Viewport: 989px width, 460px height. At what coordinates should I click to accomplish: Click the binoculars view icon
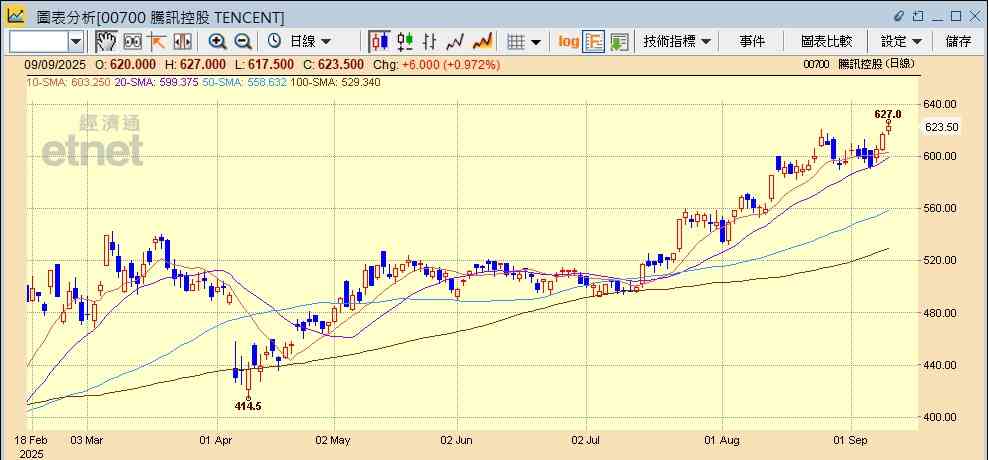(x=132, y=42)
